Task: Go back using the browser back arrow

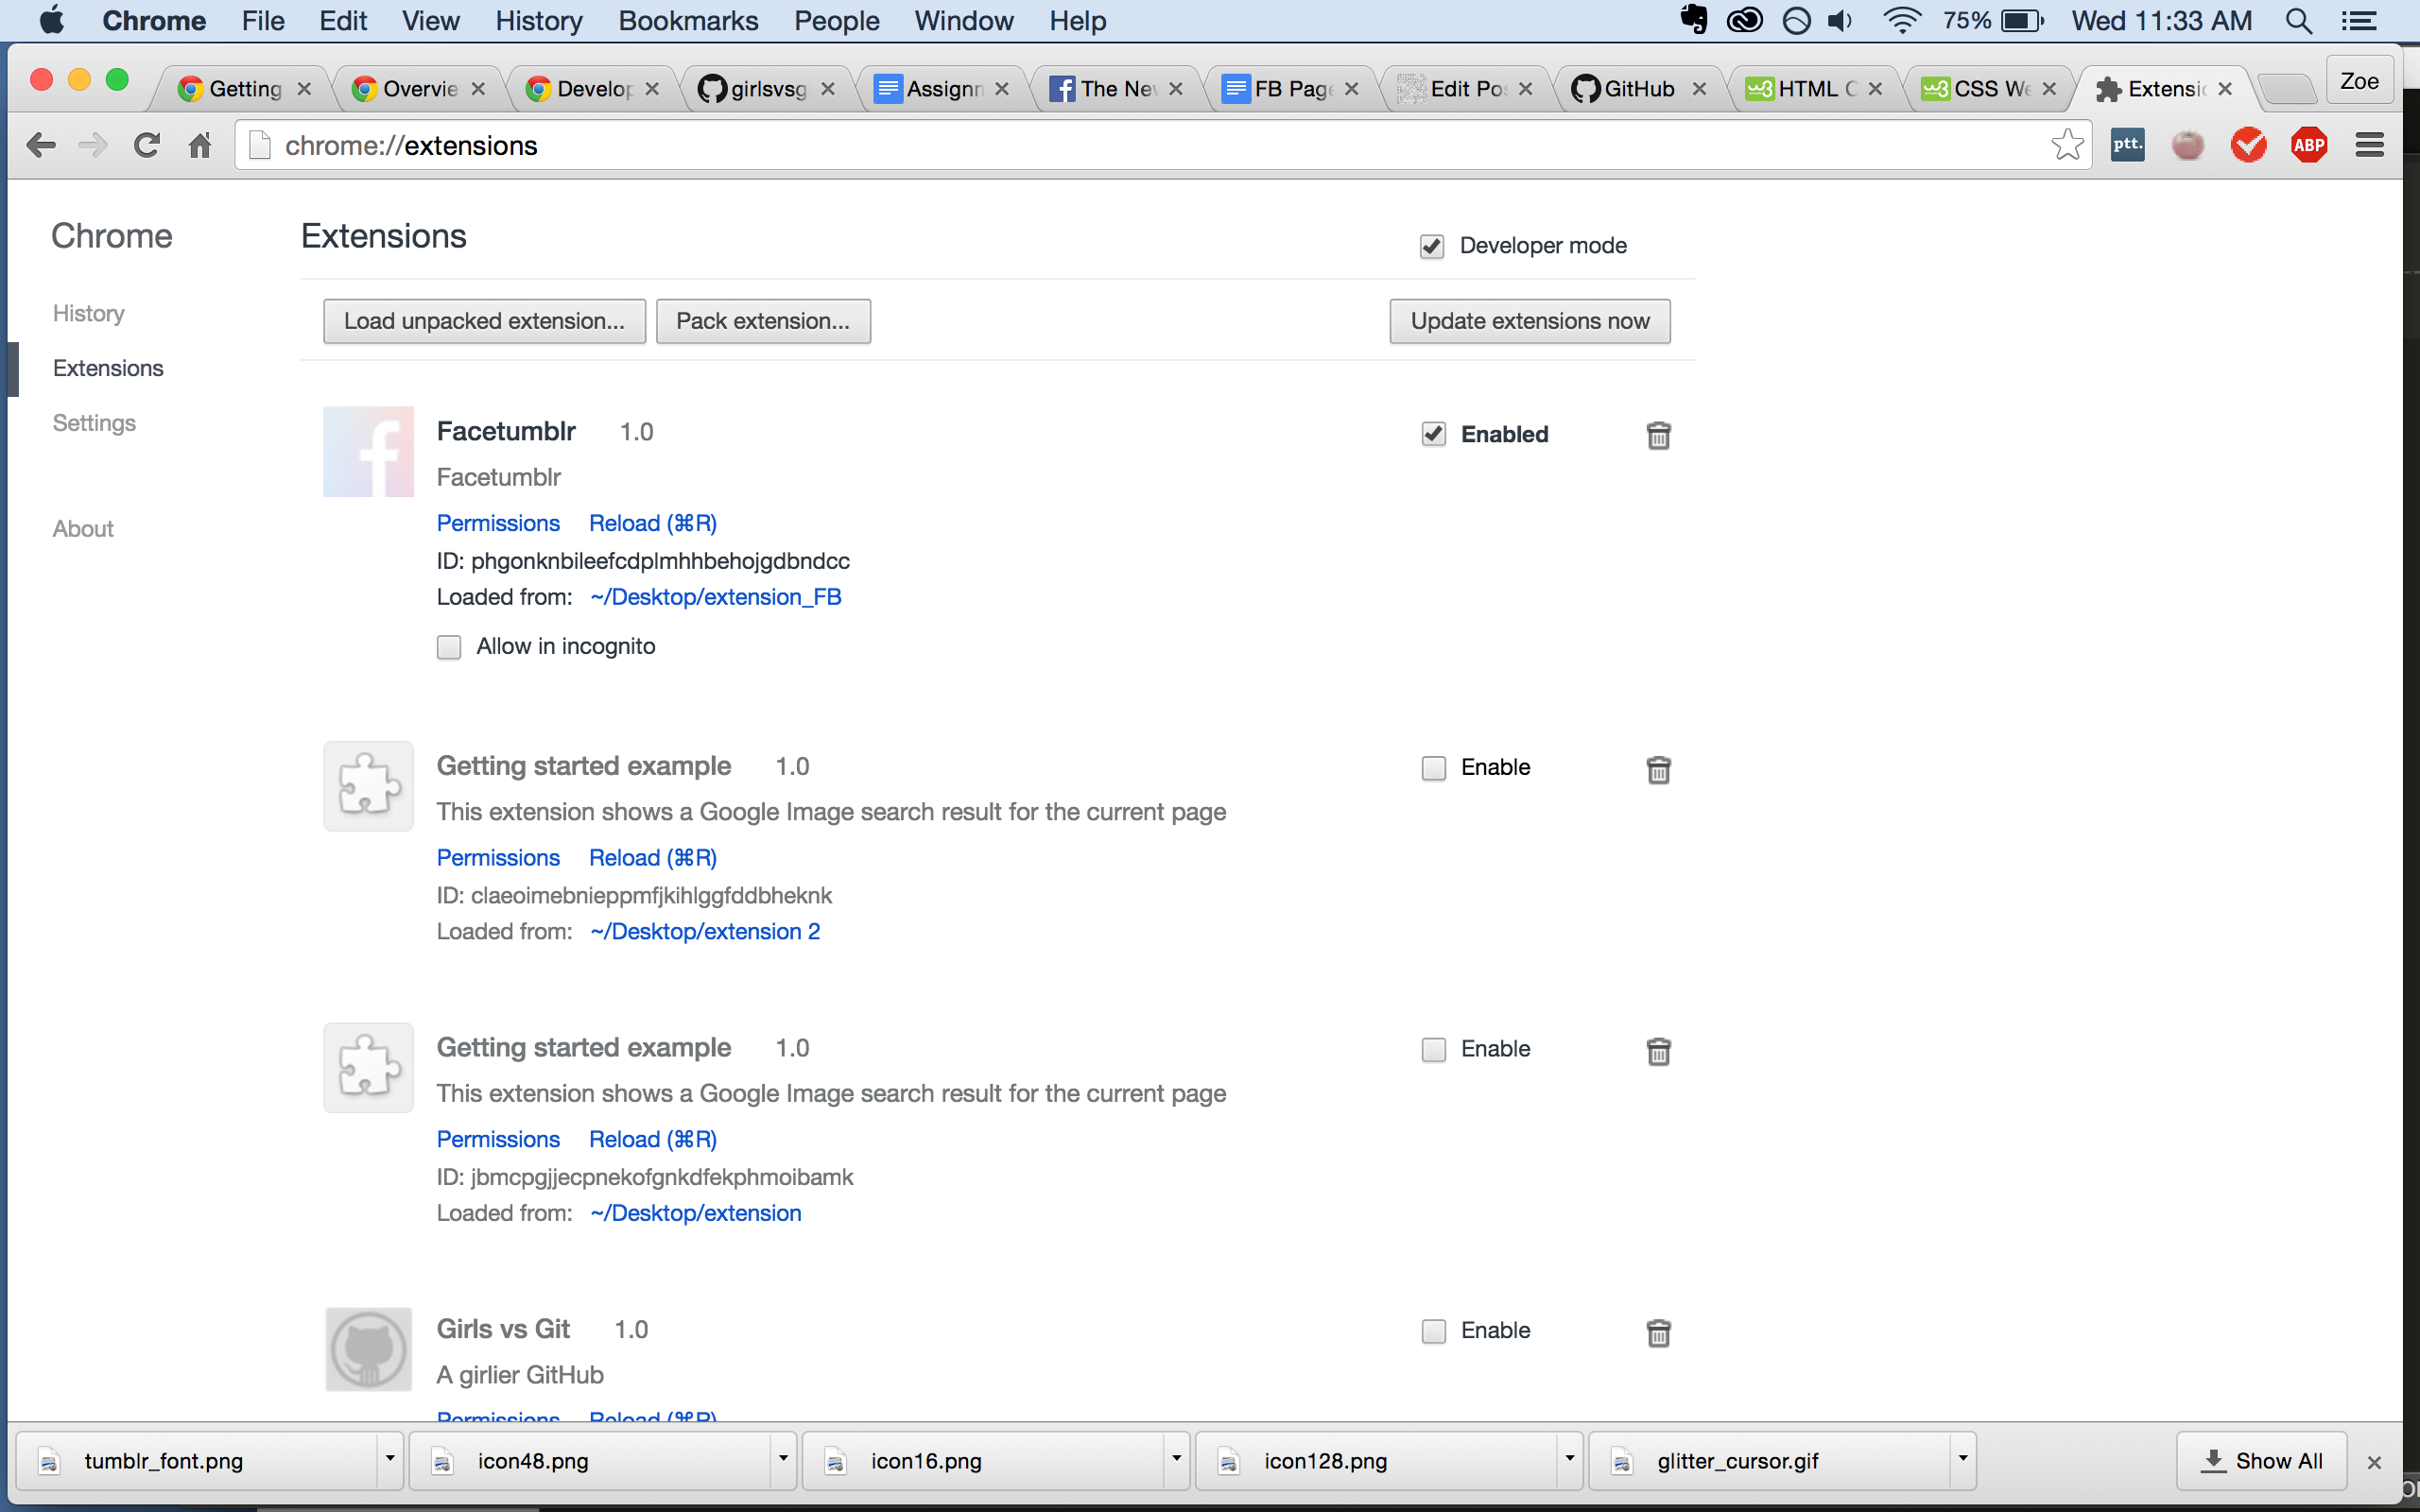Action: [x=41, y=146]
